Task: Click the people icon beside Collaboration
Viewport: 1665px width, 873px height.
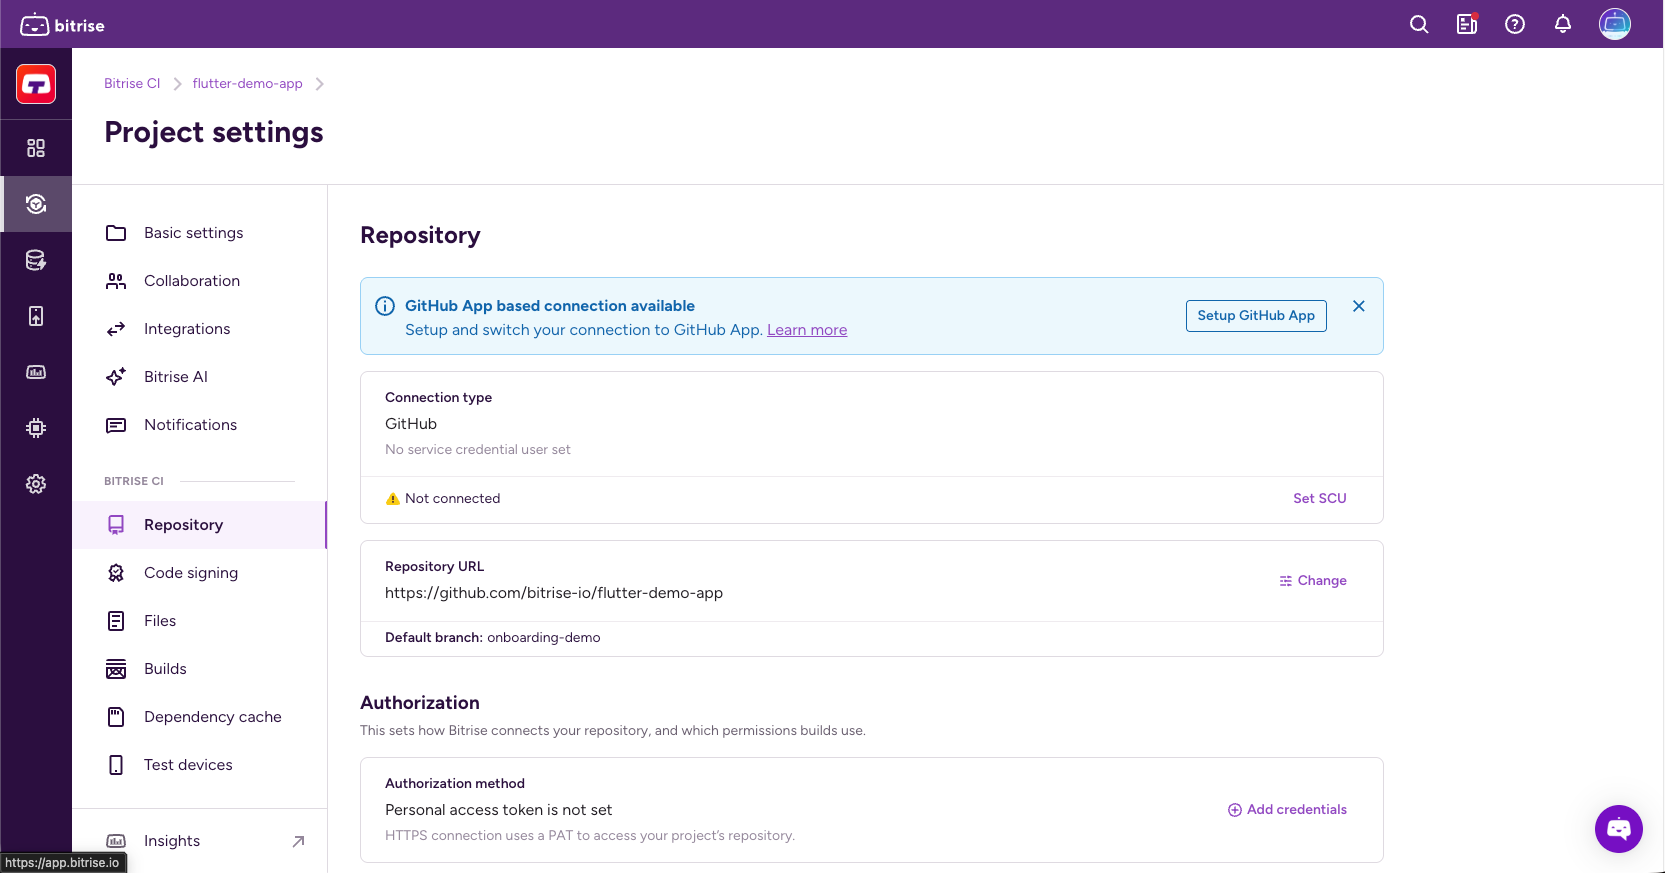Action: point(116,281)
